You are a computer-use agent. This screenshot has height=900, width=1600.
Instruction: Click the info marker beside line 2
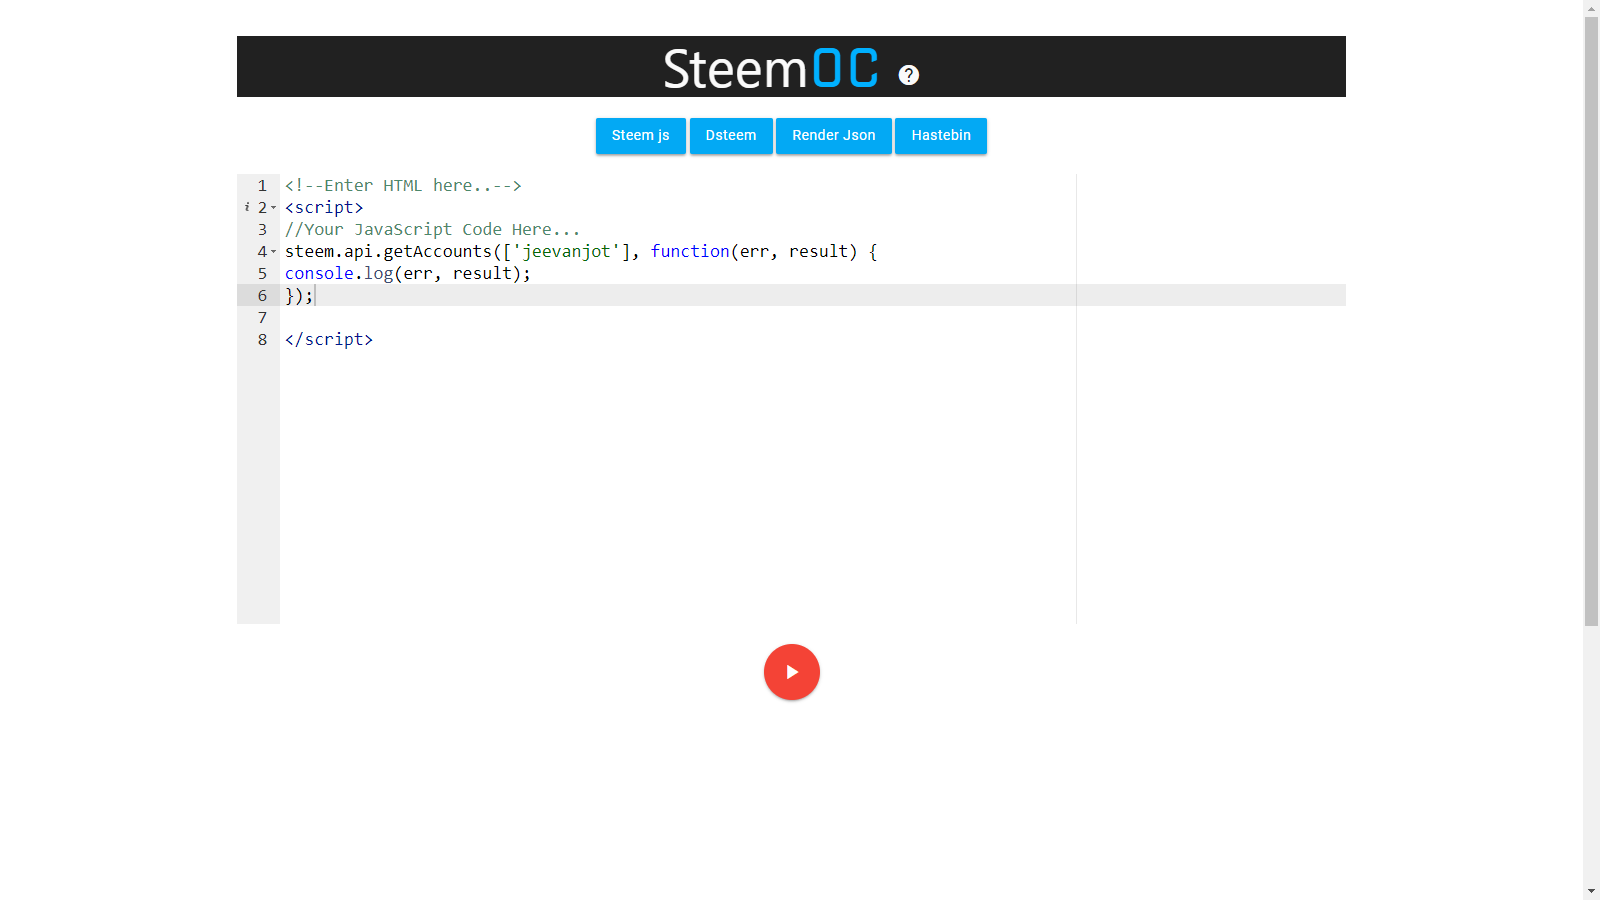point(247,207)
